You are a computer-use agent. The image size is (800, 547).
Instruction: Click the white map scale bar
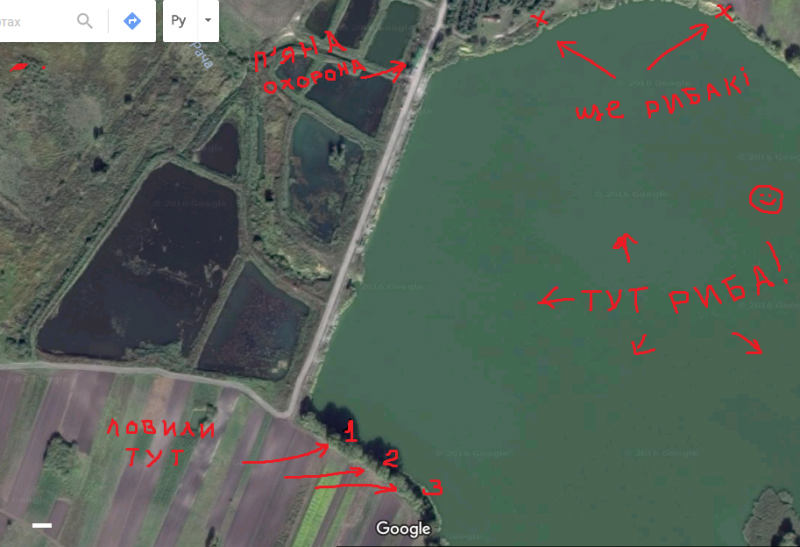42,525
